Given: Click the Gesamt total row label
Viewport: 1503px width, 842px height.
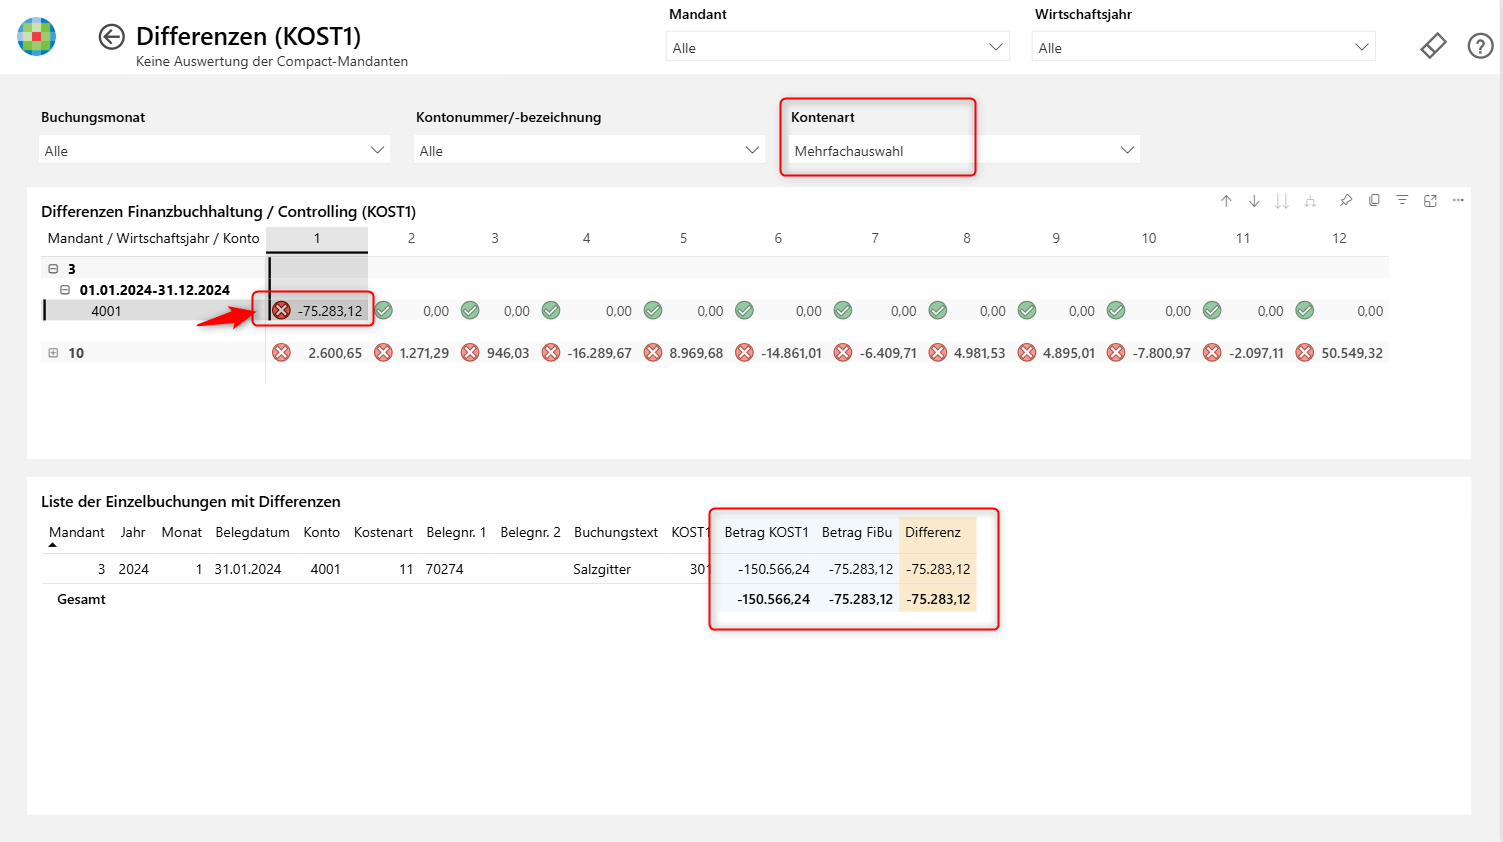Looking at the screenshot, I should point(81,599).
